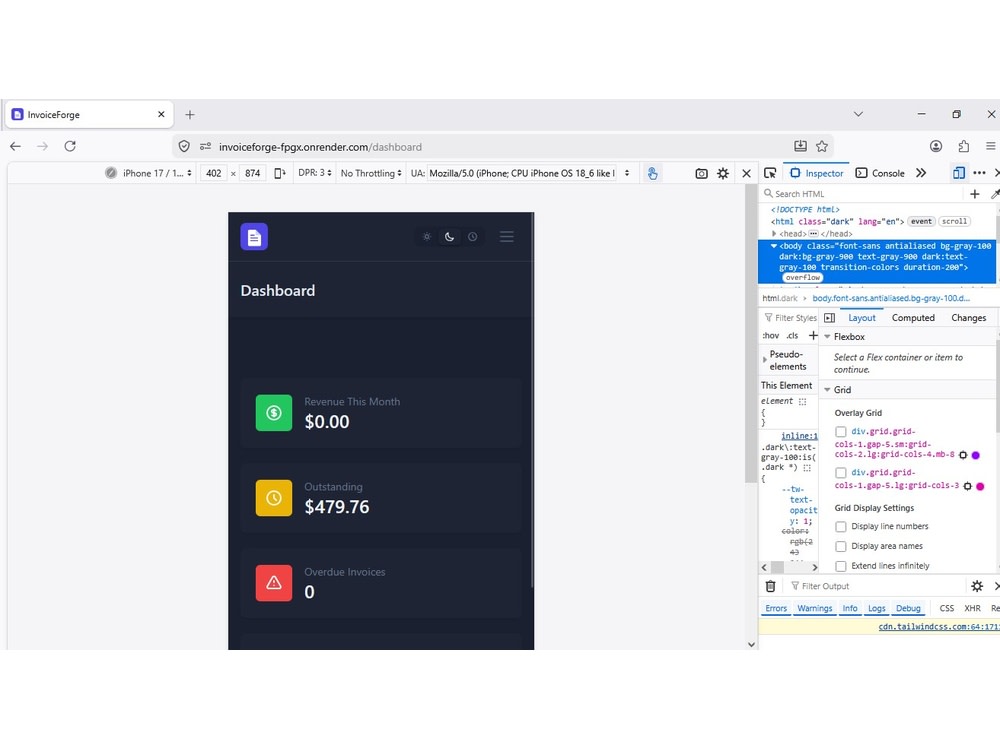Activate the element picker tool
This screenshot has height=750, width=1000.
tap(770, 173)
